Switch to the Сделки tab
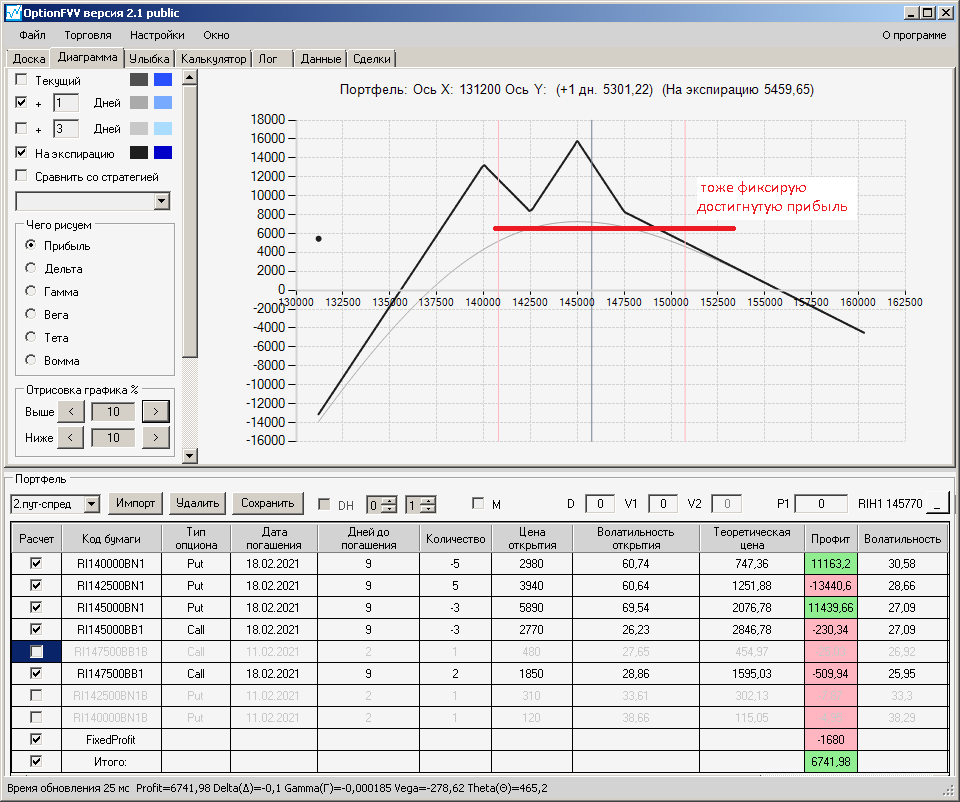This screenshot has width=960, height=802. (372, 59)
